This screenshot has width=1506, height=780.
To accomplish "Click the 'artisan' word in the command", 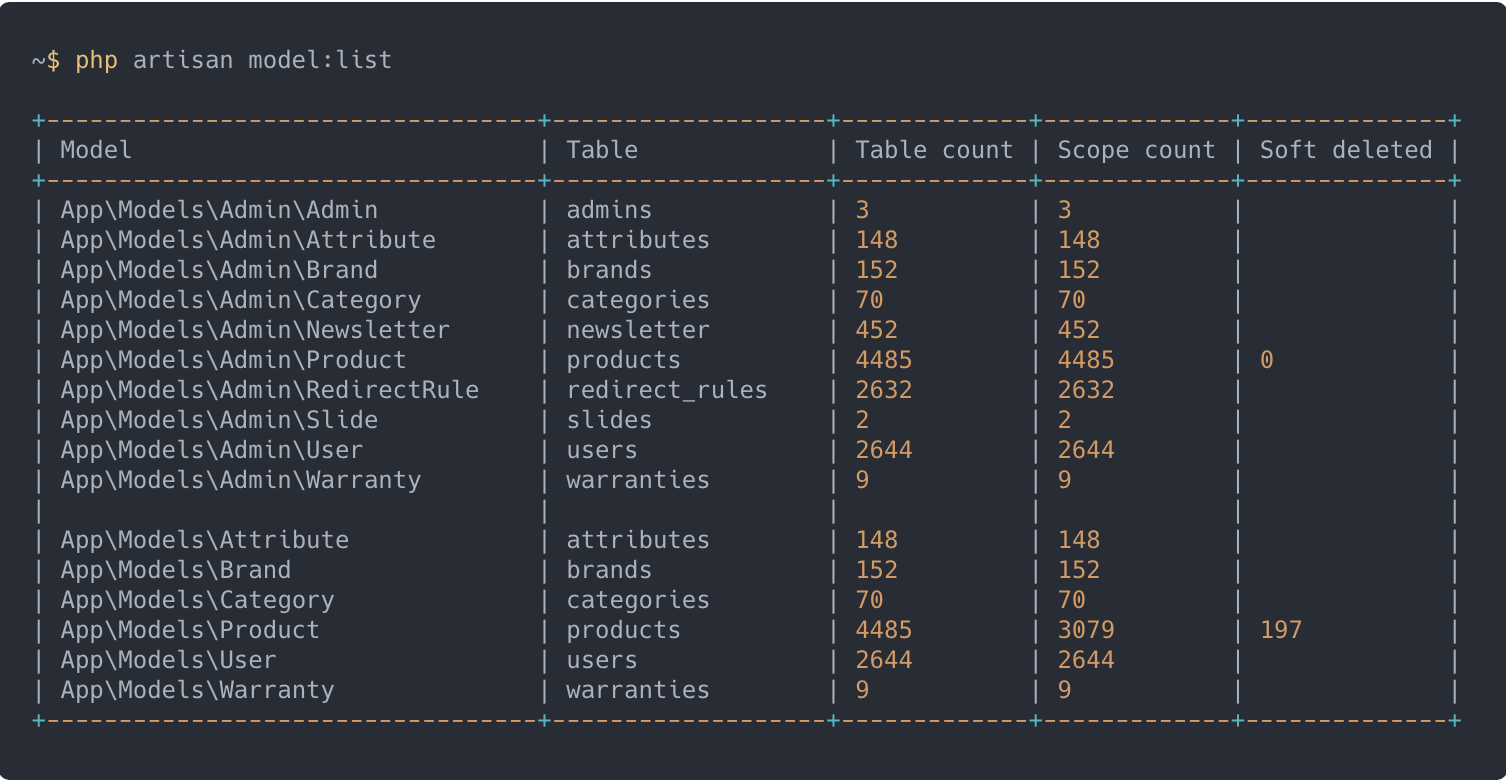I will tap(183, 61).
